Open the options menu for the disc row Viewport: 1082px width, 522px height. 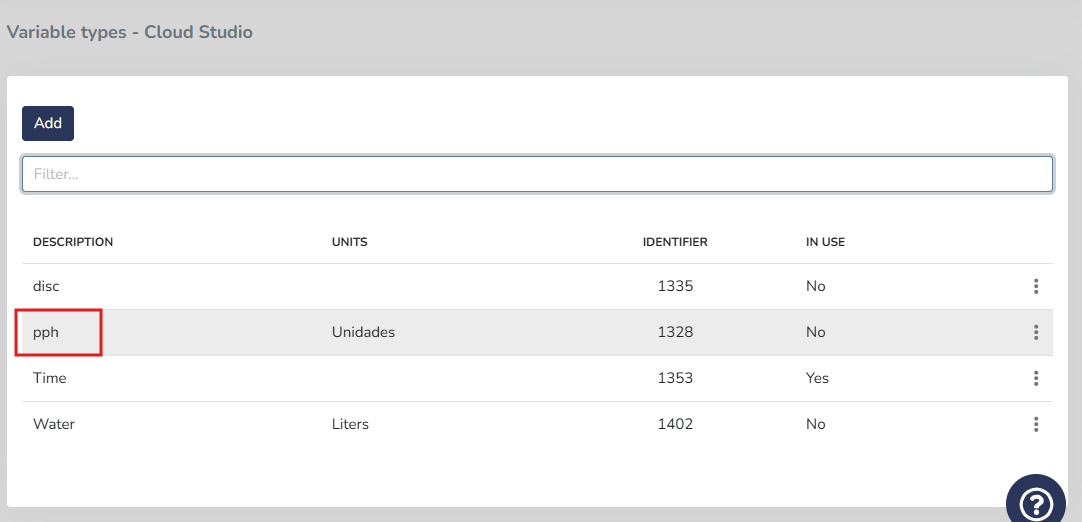click(1035, 286)
